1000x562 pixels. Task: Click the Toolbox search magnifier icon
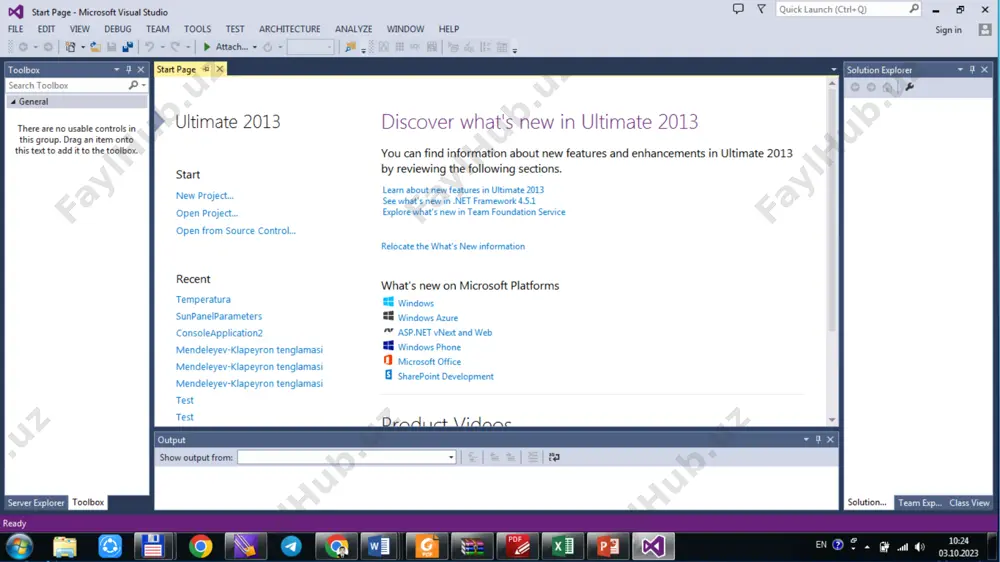pyautogui.click(x=133, y=85)
